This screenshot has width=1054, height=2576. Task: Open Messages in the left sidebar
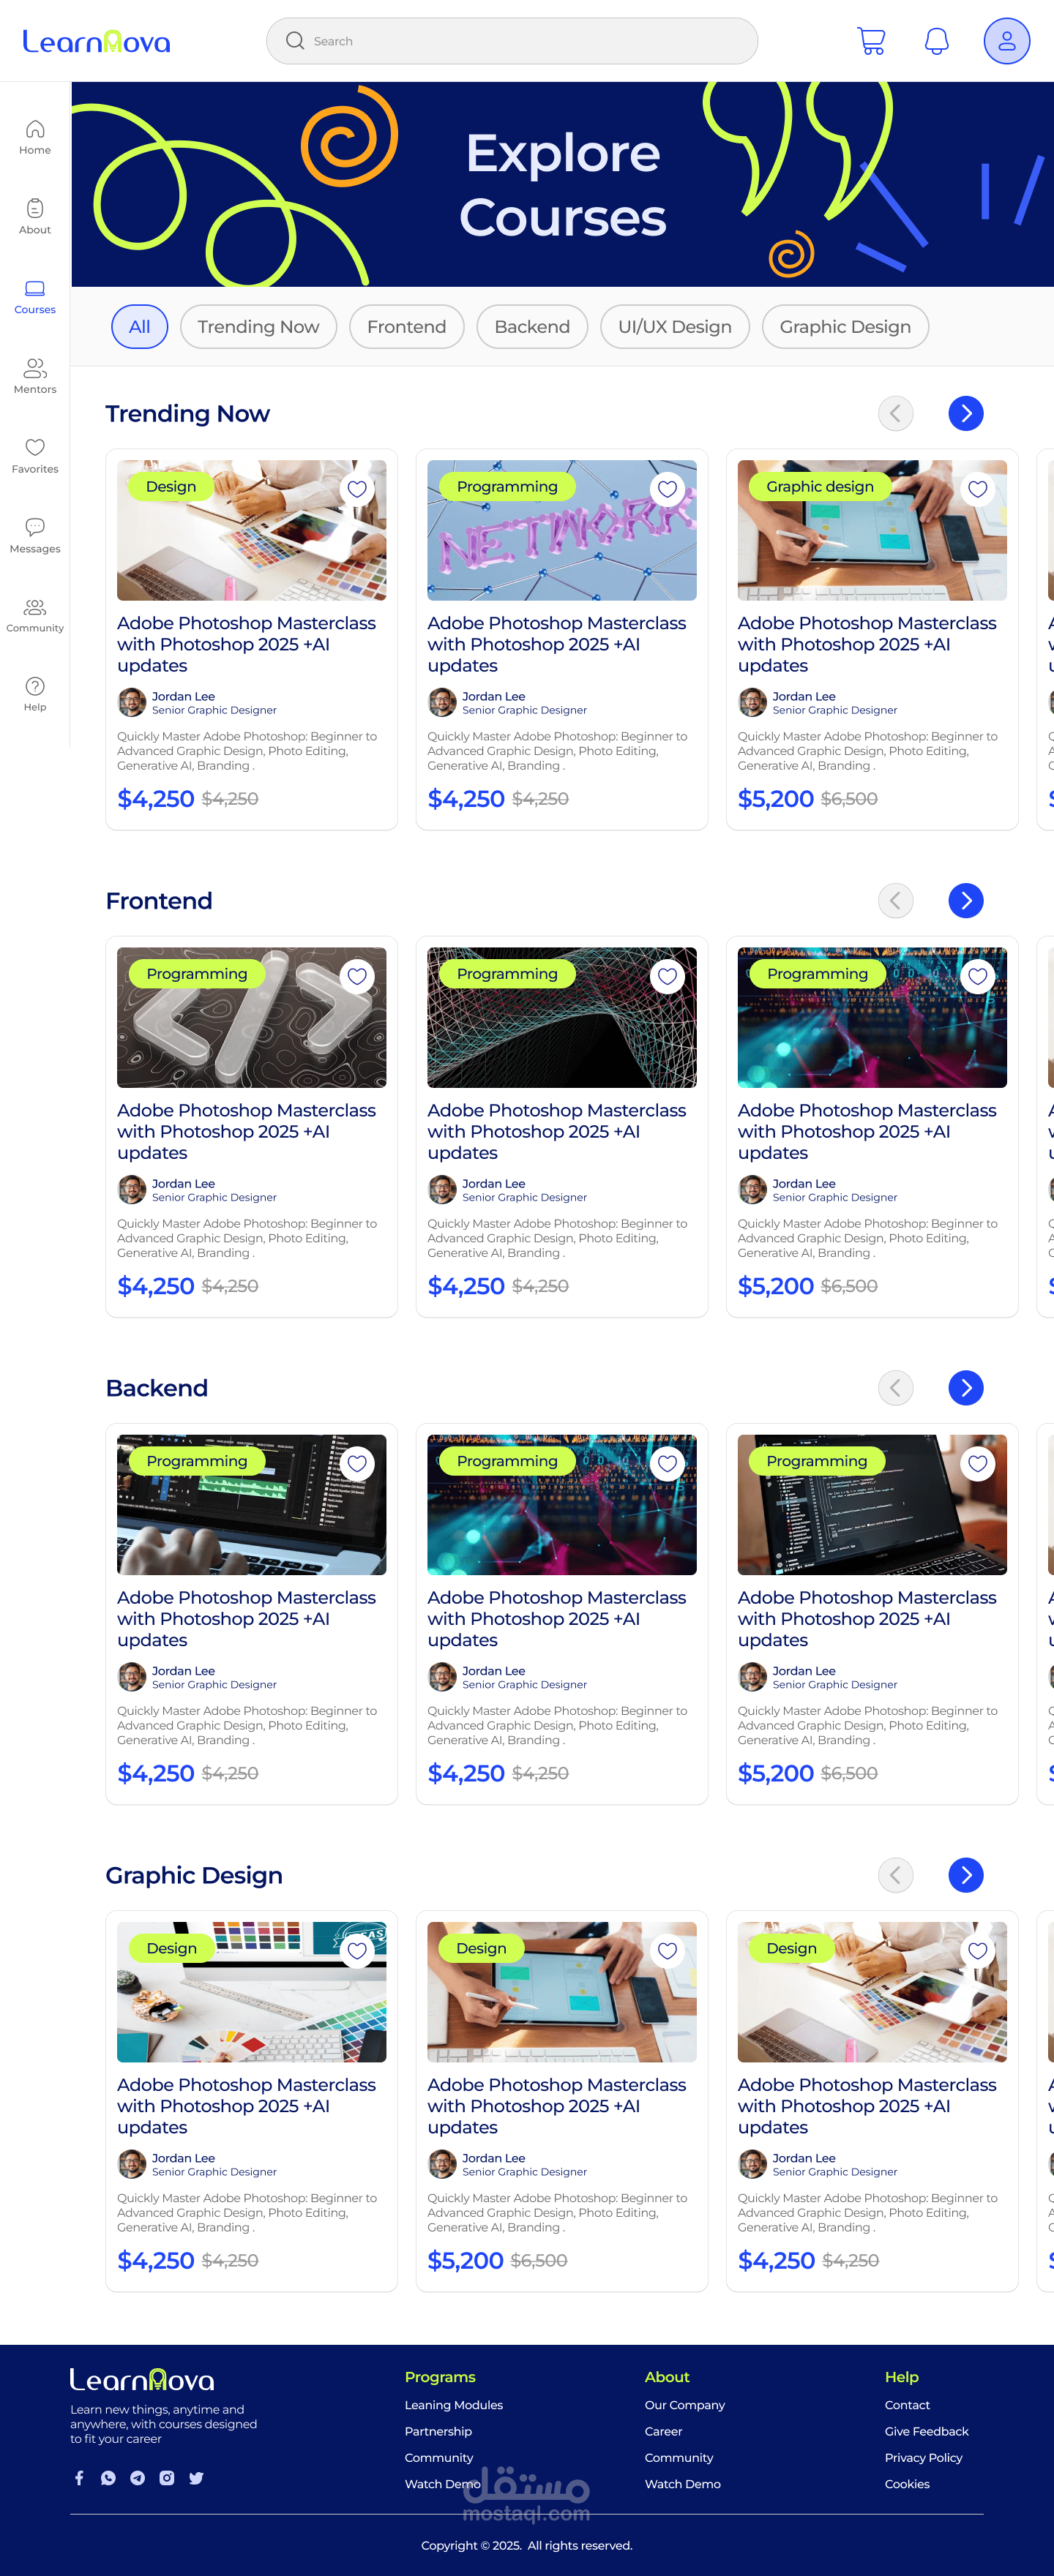(x=35, y=535)
